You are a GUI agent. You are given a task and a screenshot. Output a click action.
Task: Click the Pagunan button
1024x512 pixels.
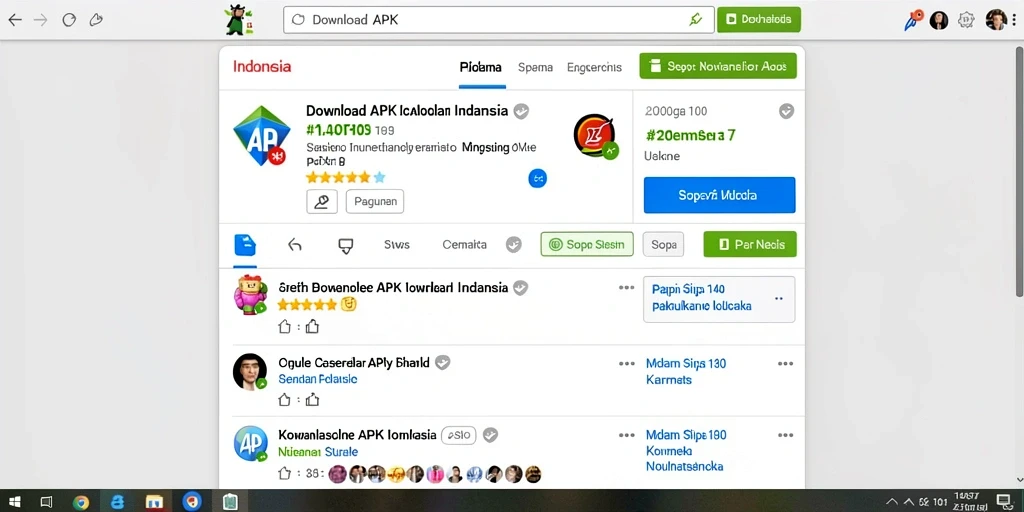click(x=375, y=202)
